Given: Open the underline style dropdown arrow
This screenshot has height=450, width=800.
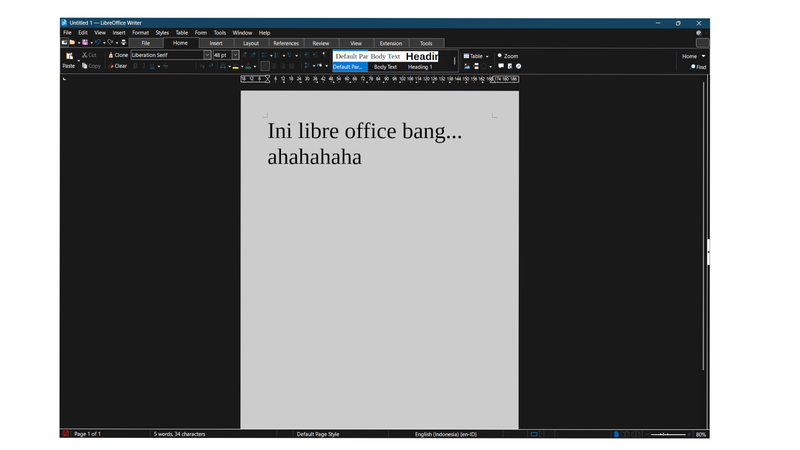Looking at the screenshot, I should (x=159, y=66).
